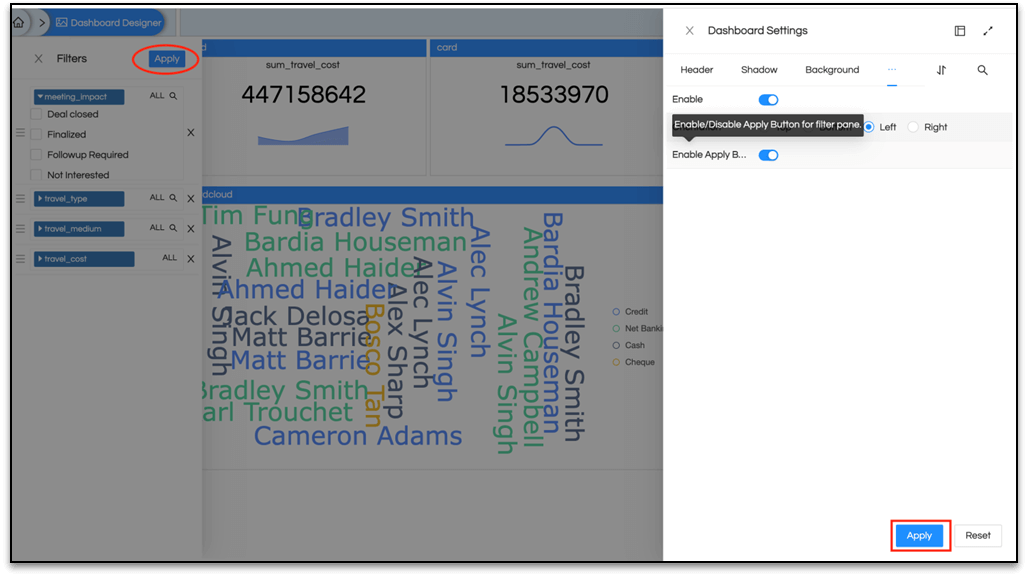Apply the dashboard settings
This screenshot has width=1028, height=574.
pyautogui.click(x=919, y=535)
